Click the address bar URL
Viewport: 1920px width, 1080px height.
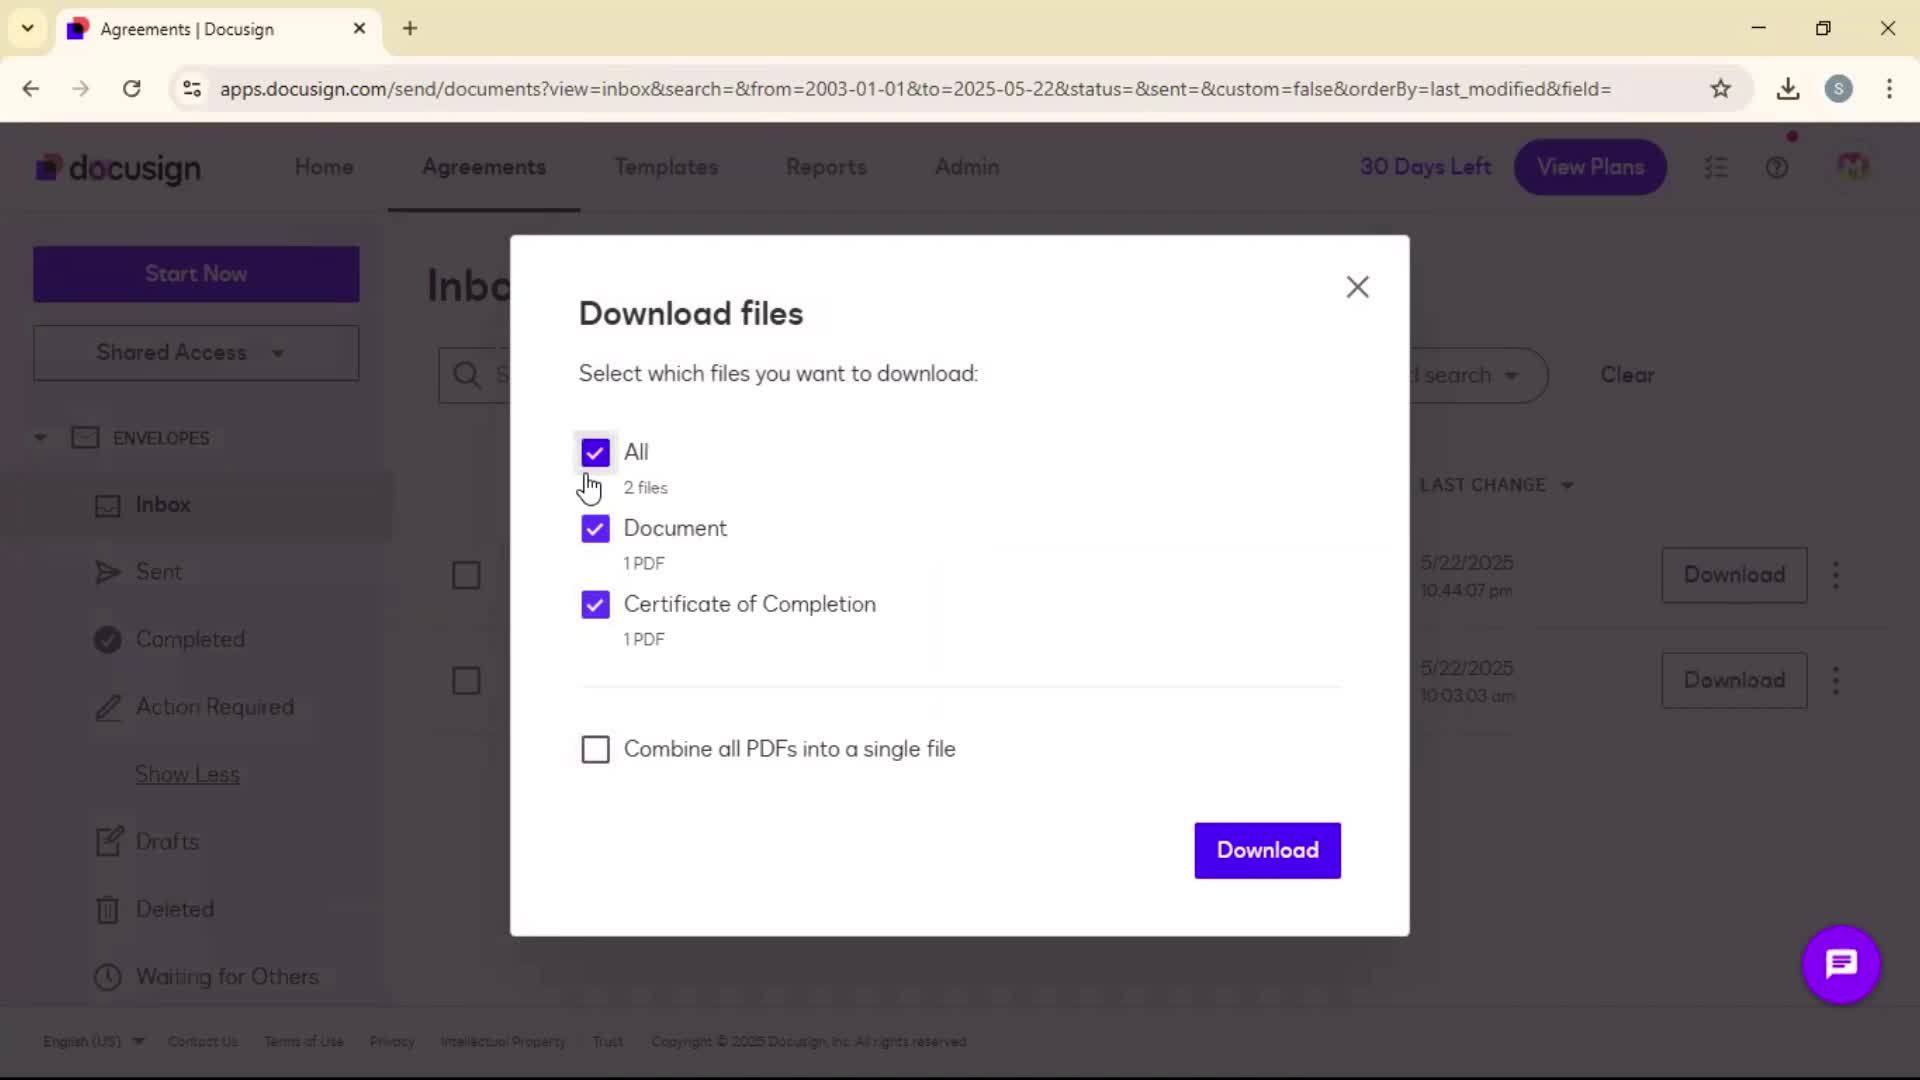pyautogui.click(x=915, y=89)
